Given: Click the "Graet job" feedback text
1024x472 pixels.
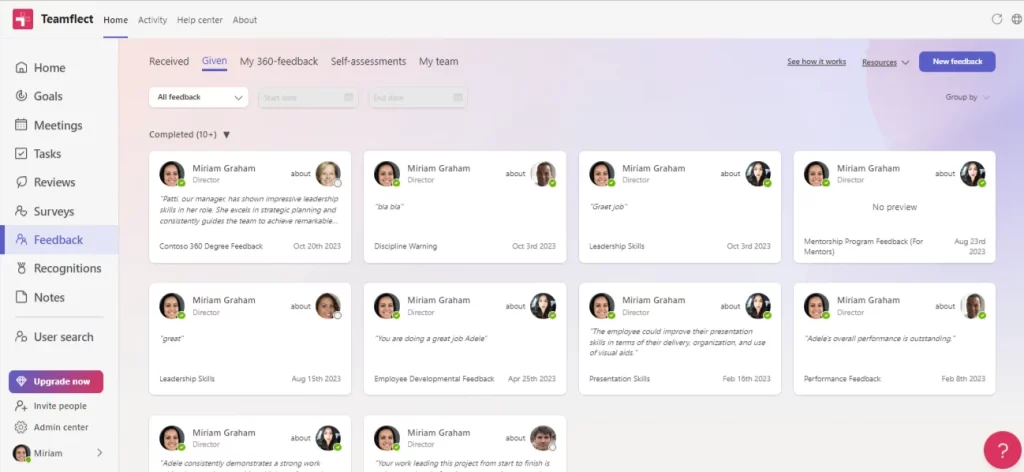Looking at the screenshot, I should tap(609, 207).
